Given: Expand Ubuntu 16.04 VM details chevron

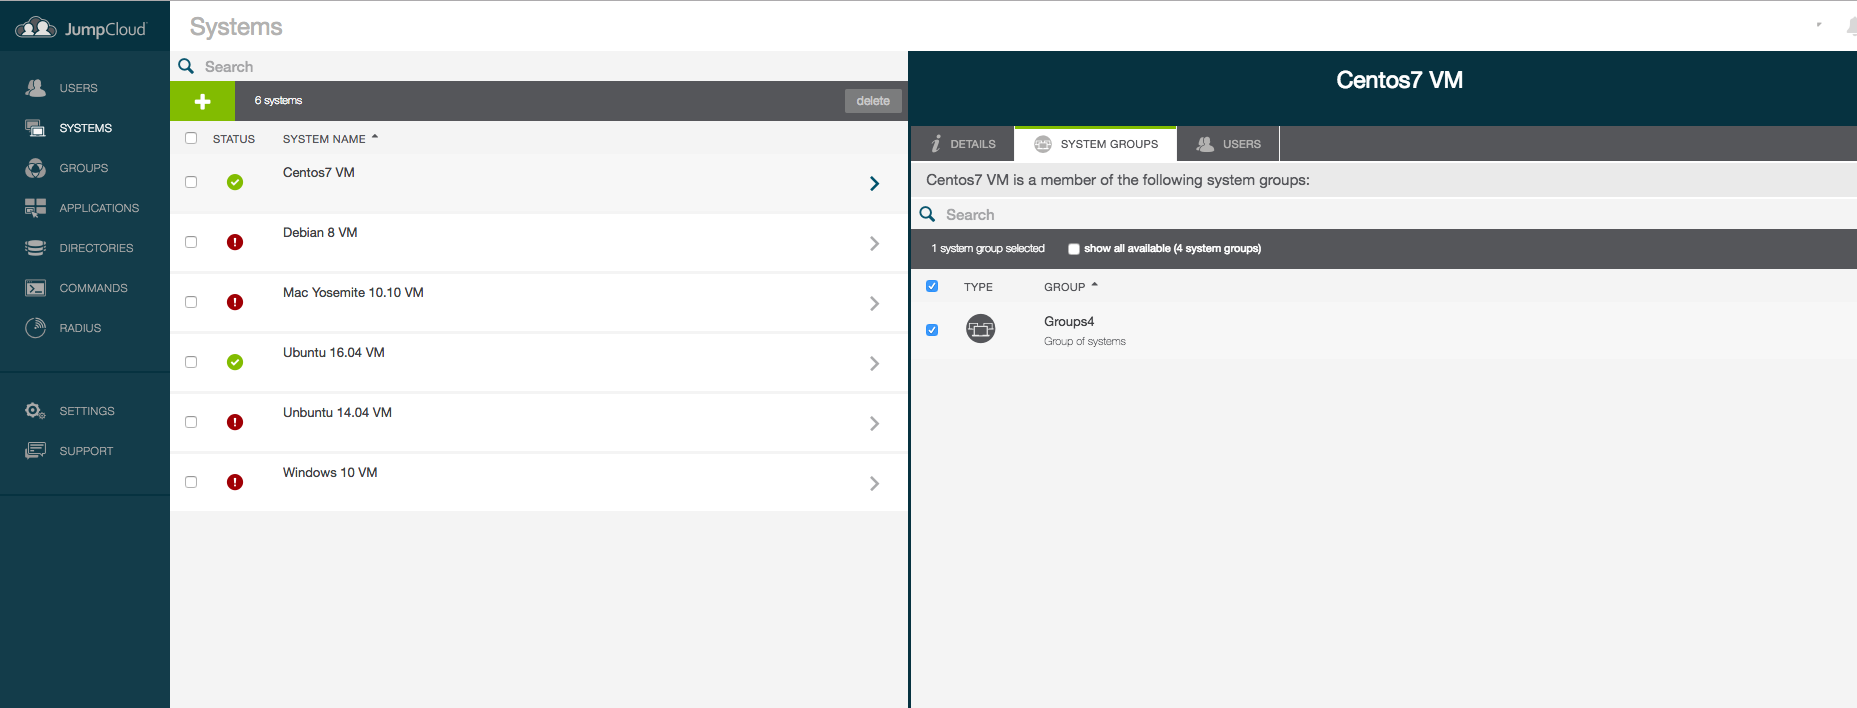Looking at the screenshot, I should pos(874,363).
